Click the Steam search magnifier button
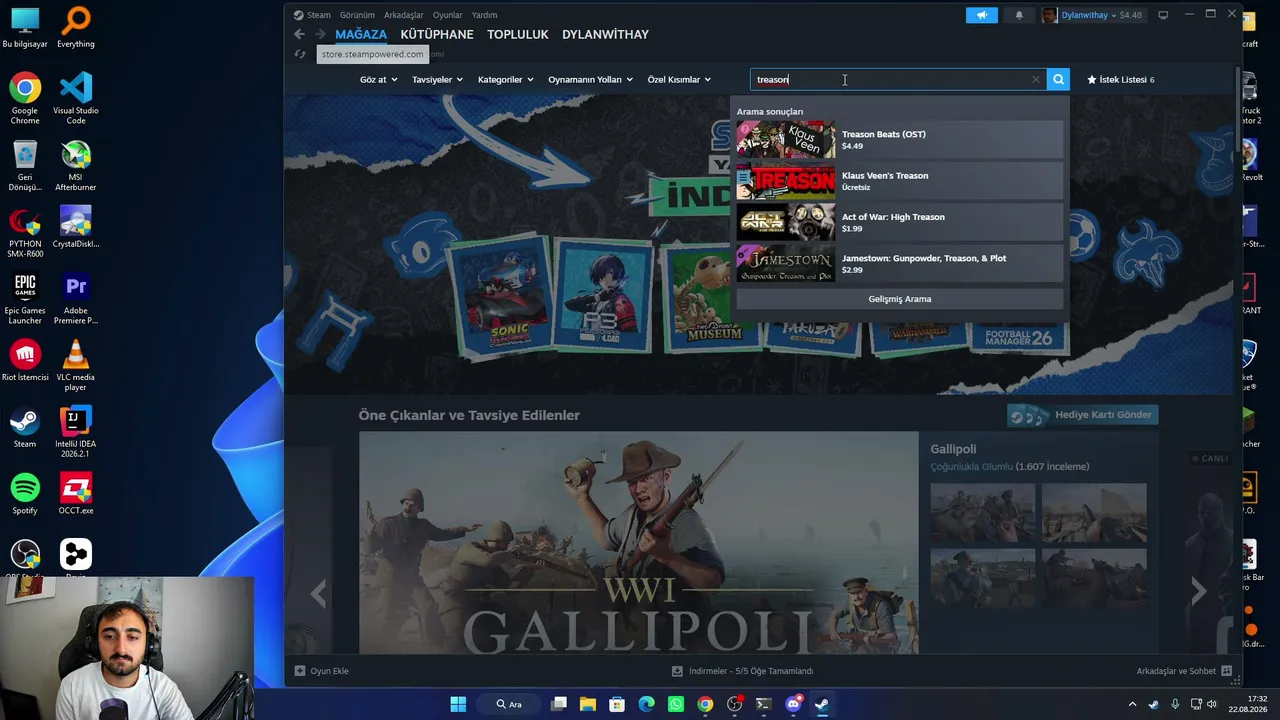The width and height of the screenshot is (1280, 720). (x=1058, y=79)
